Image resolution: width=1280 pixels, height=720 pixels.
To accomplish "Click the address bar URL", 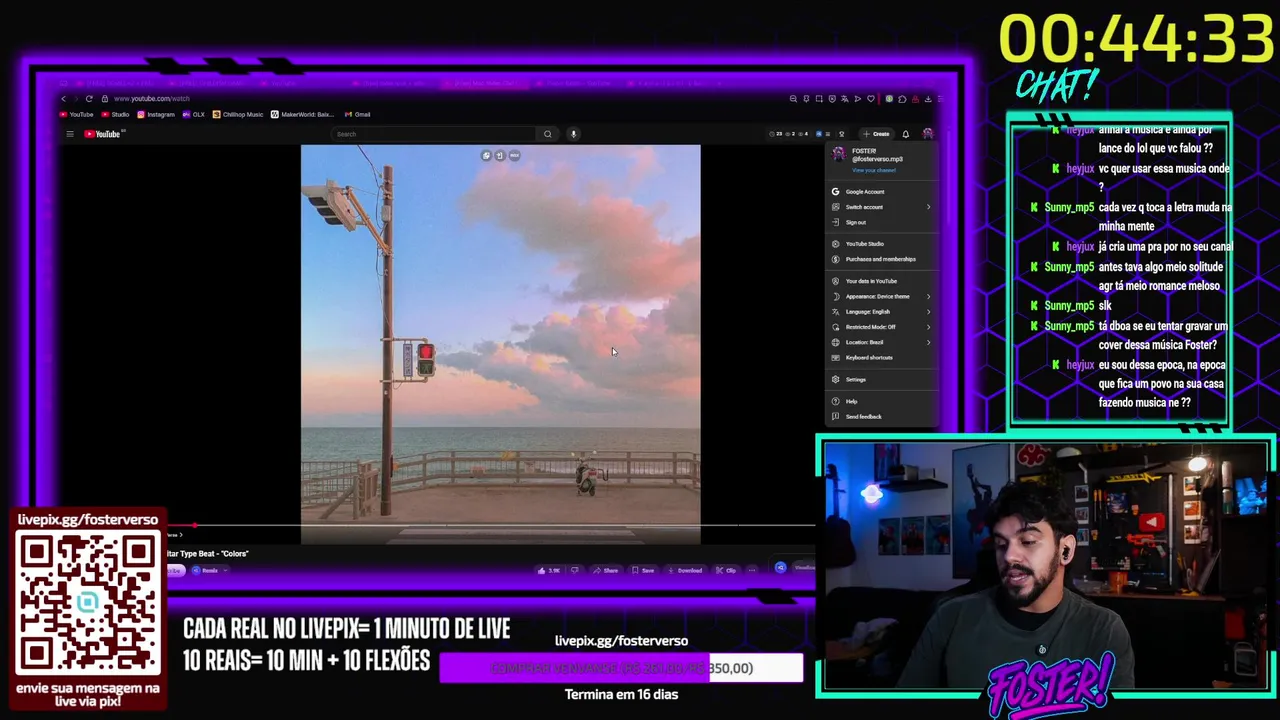I will tap(152, 99).
